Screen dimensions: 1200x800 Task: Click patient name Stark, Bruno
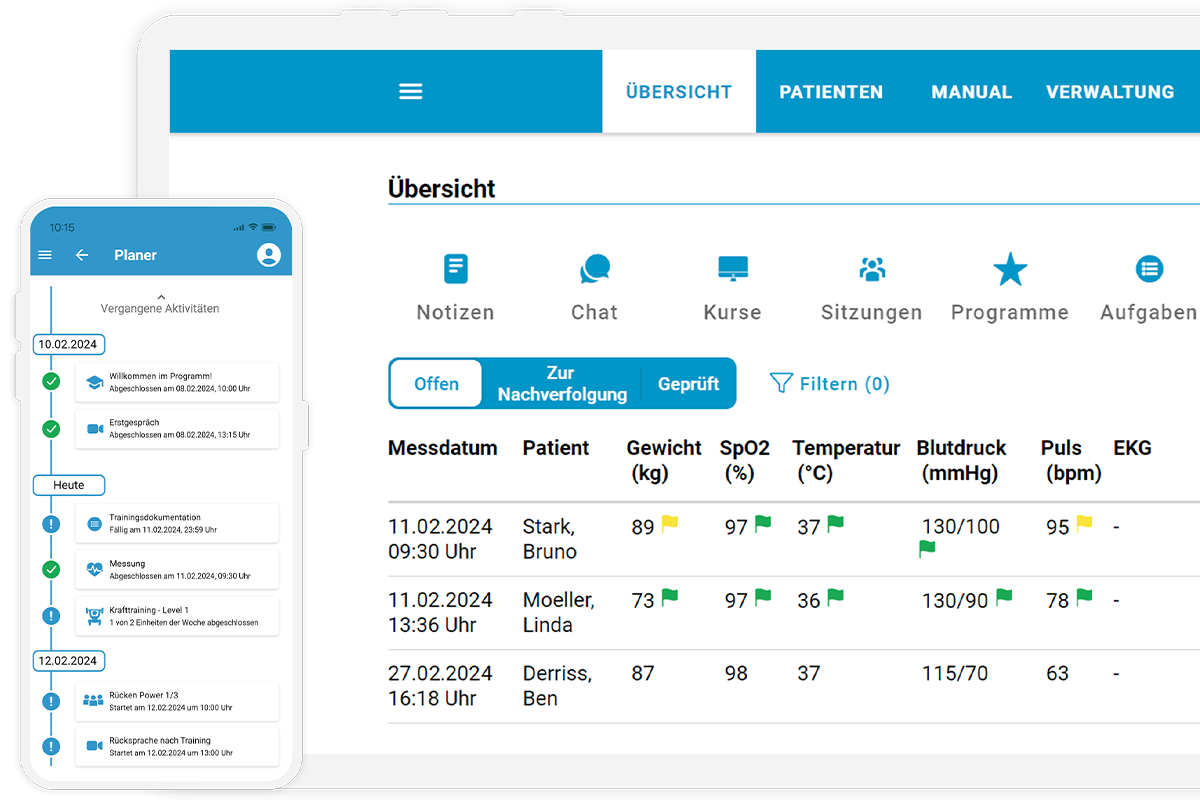[x=550, y=539]
